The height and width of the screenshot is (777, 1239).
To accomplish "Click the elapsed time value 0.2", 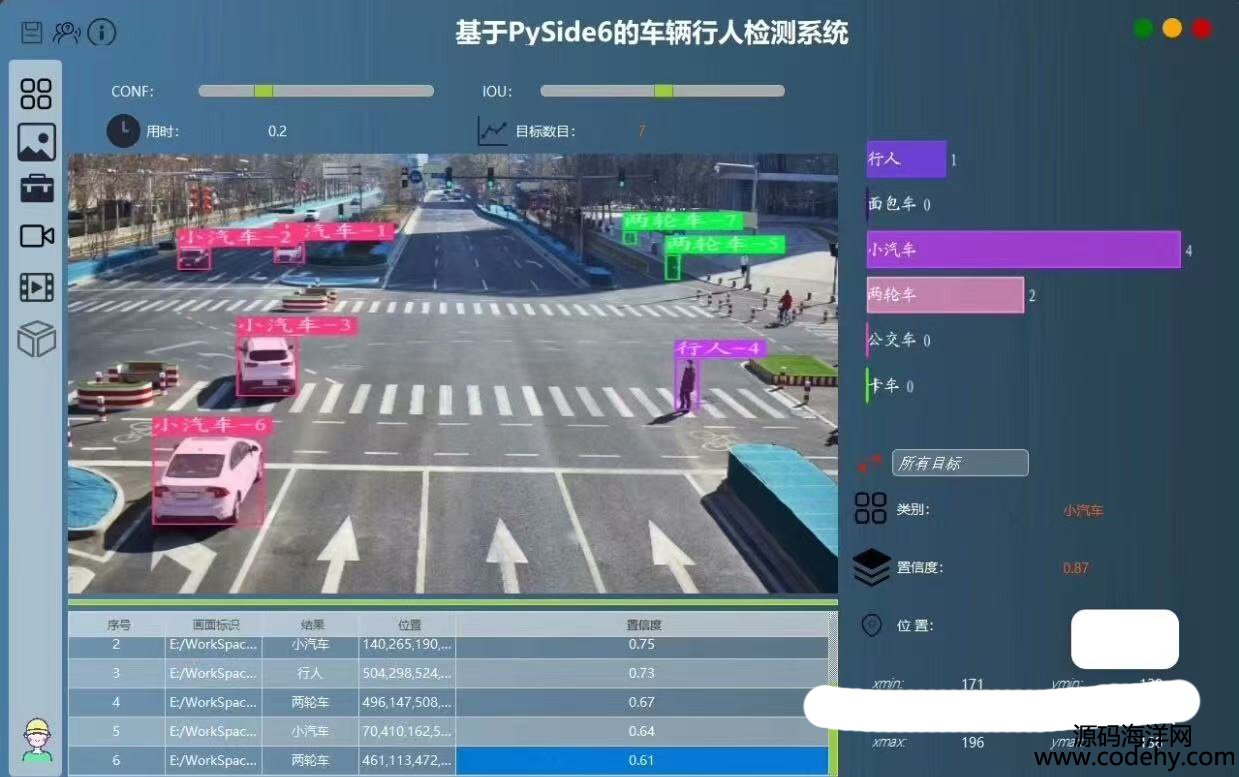I will (277, 131).
